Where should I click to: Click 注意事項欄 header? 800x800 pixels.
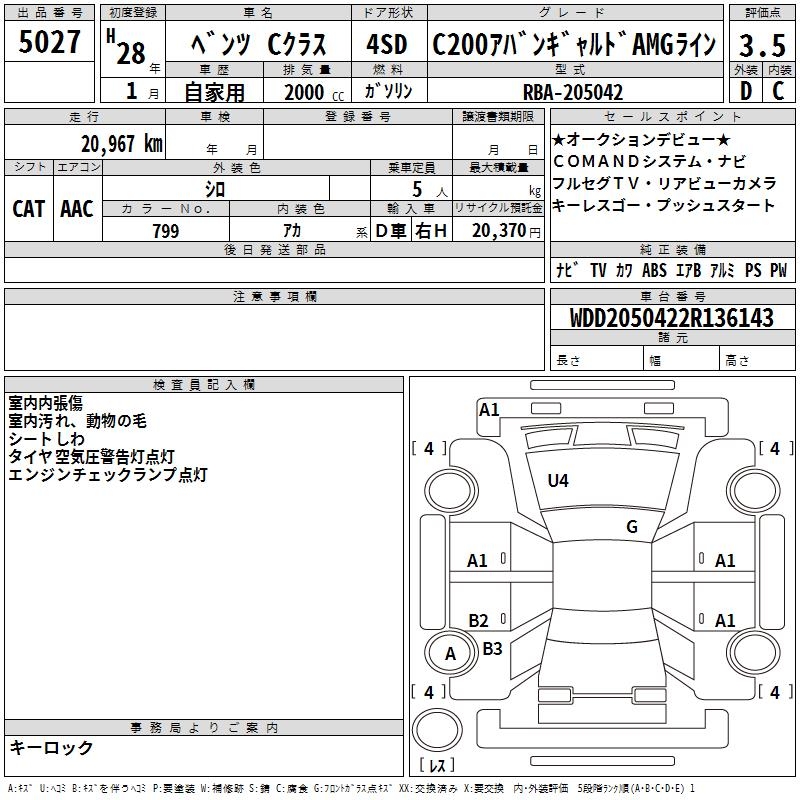(x=274, y=296)
